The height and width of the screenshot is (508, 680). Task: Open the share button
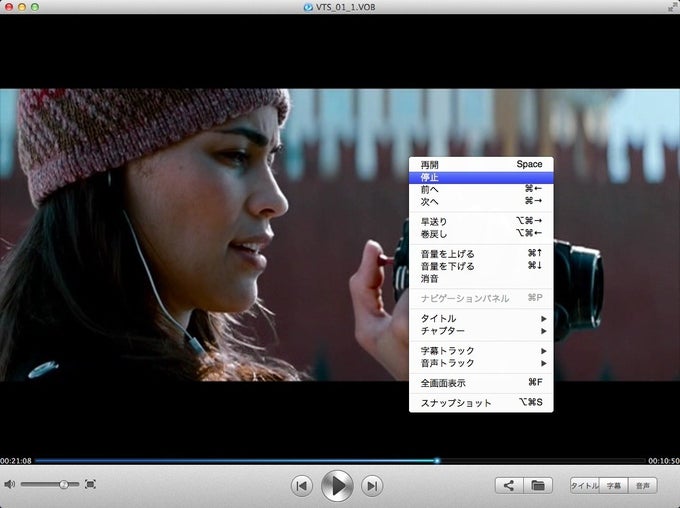(509, 485)
